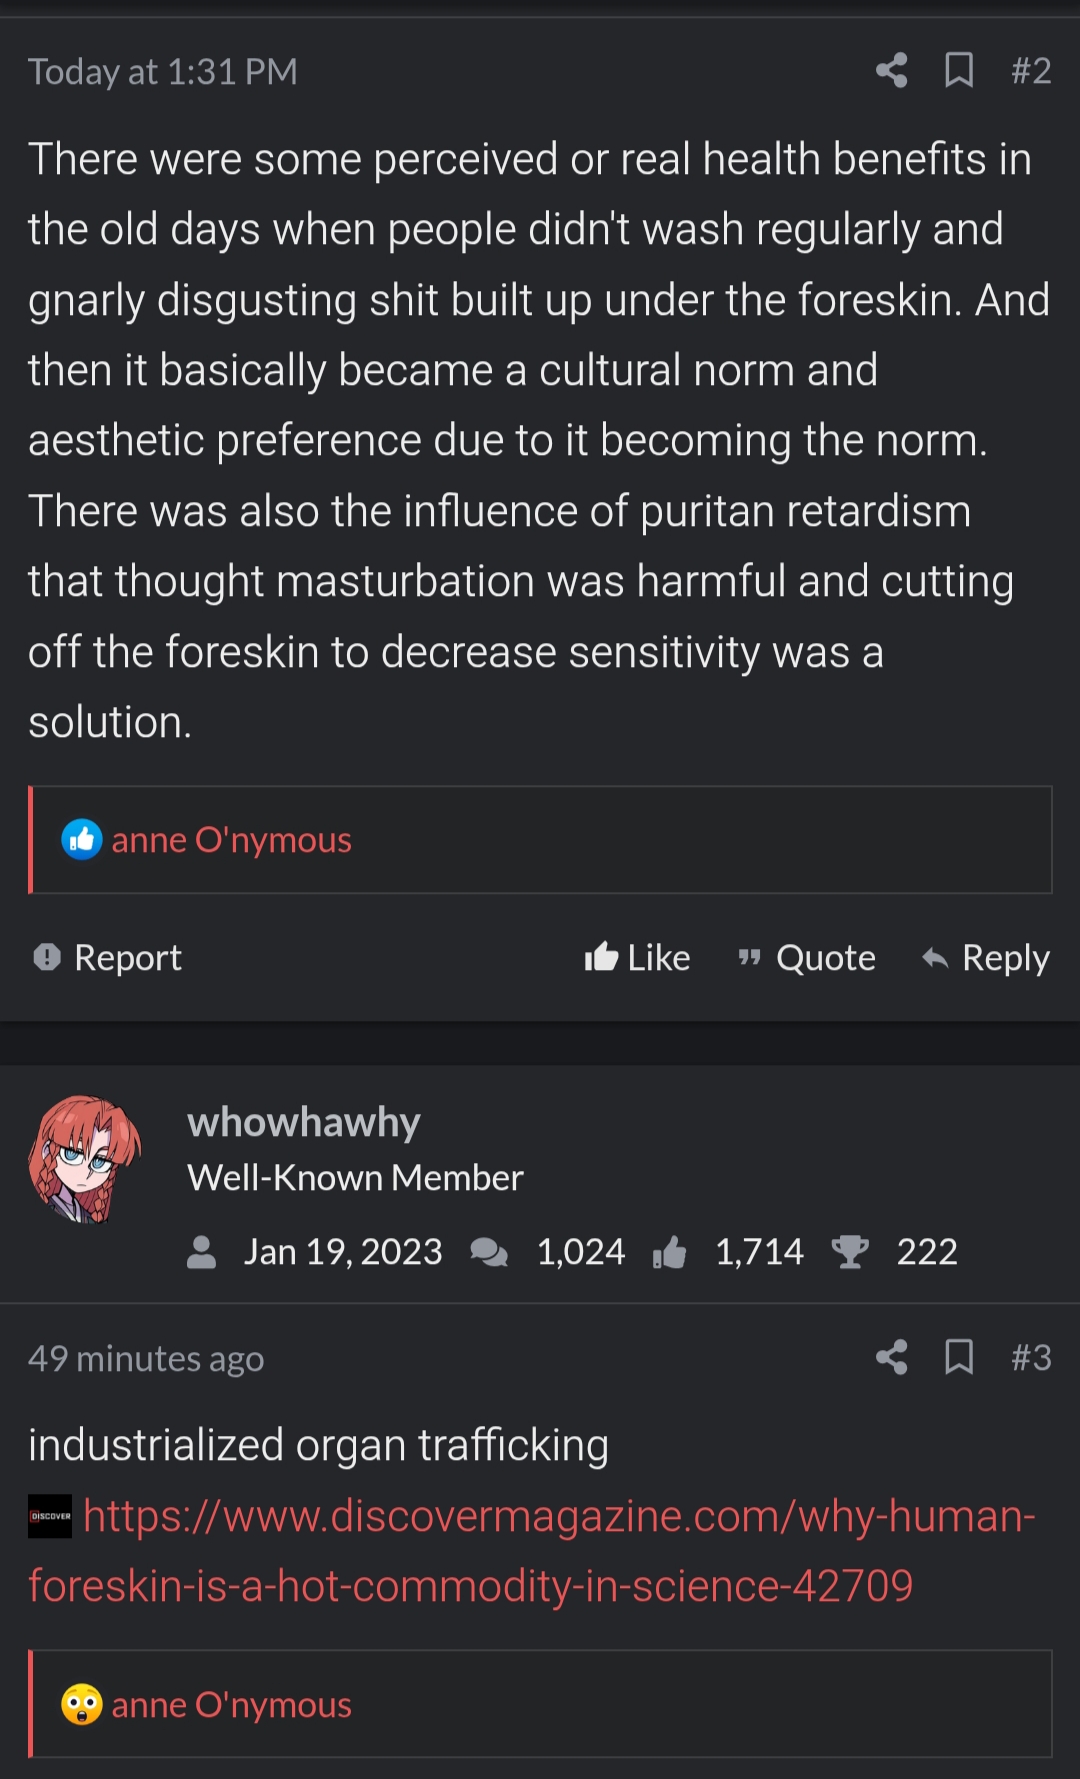Image resolution: width=1080 pixels, height=1779 pixels.
Task: Click the thumbs-up reaction icon on post #2
Action: click(x=82, y=840)
